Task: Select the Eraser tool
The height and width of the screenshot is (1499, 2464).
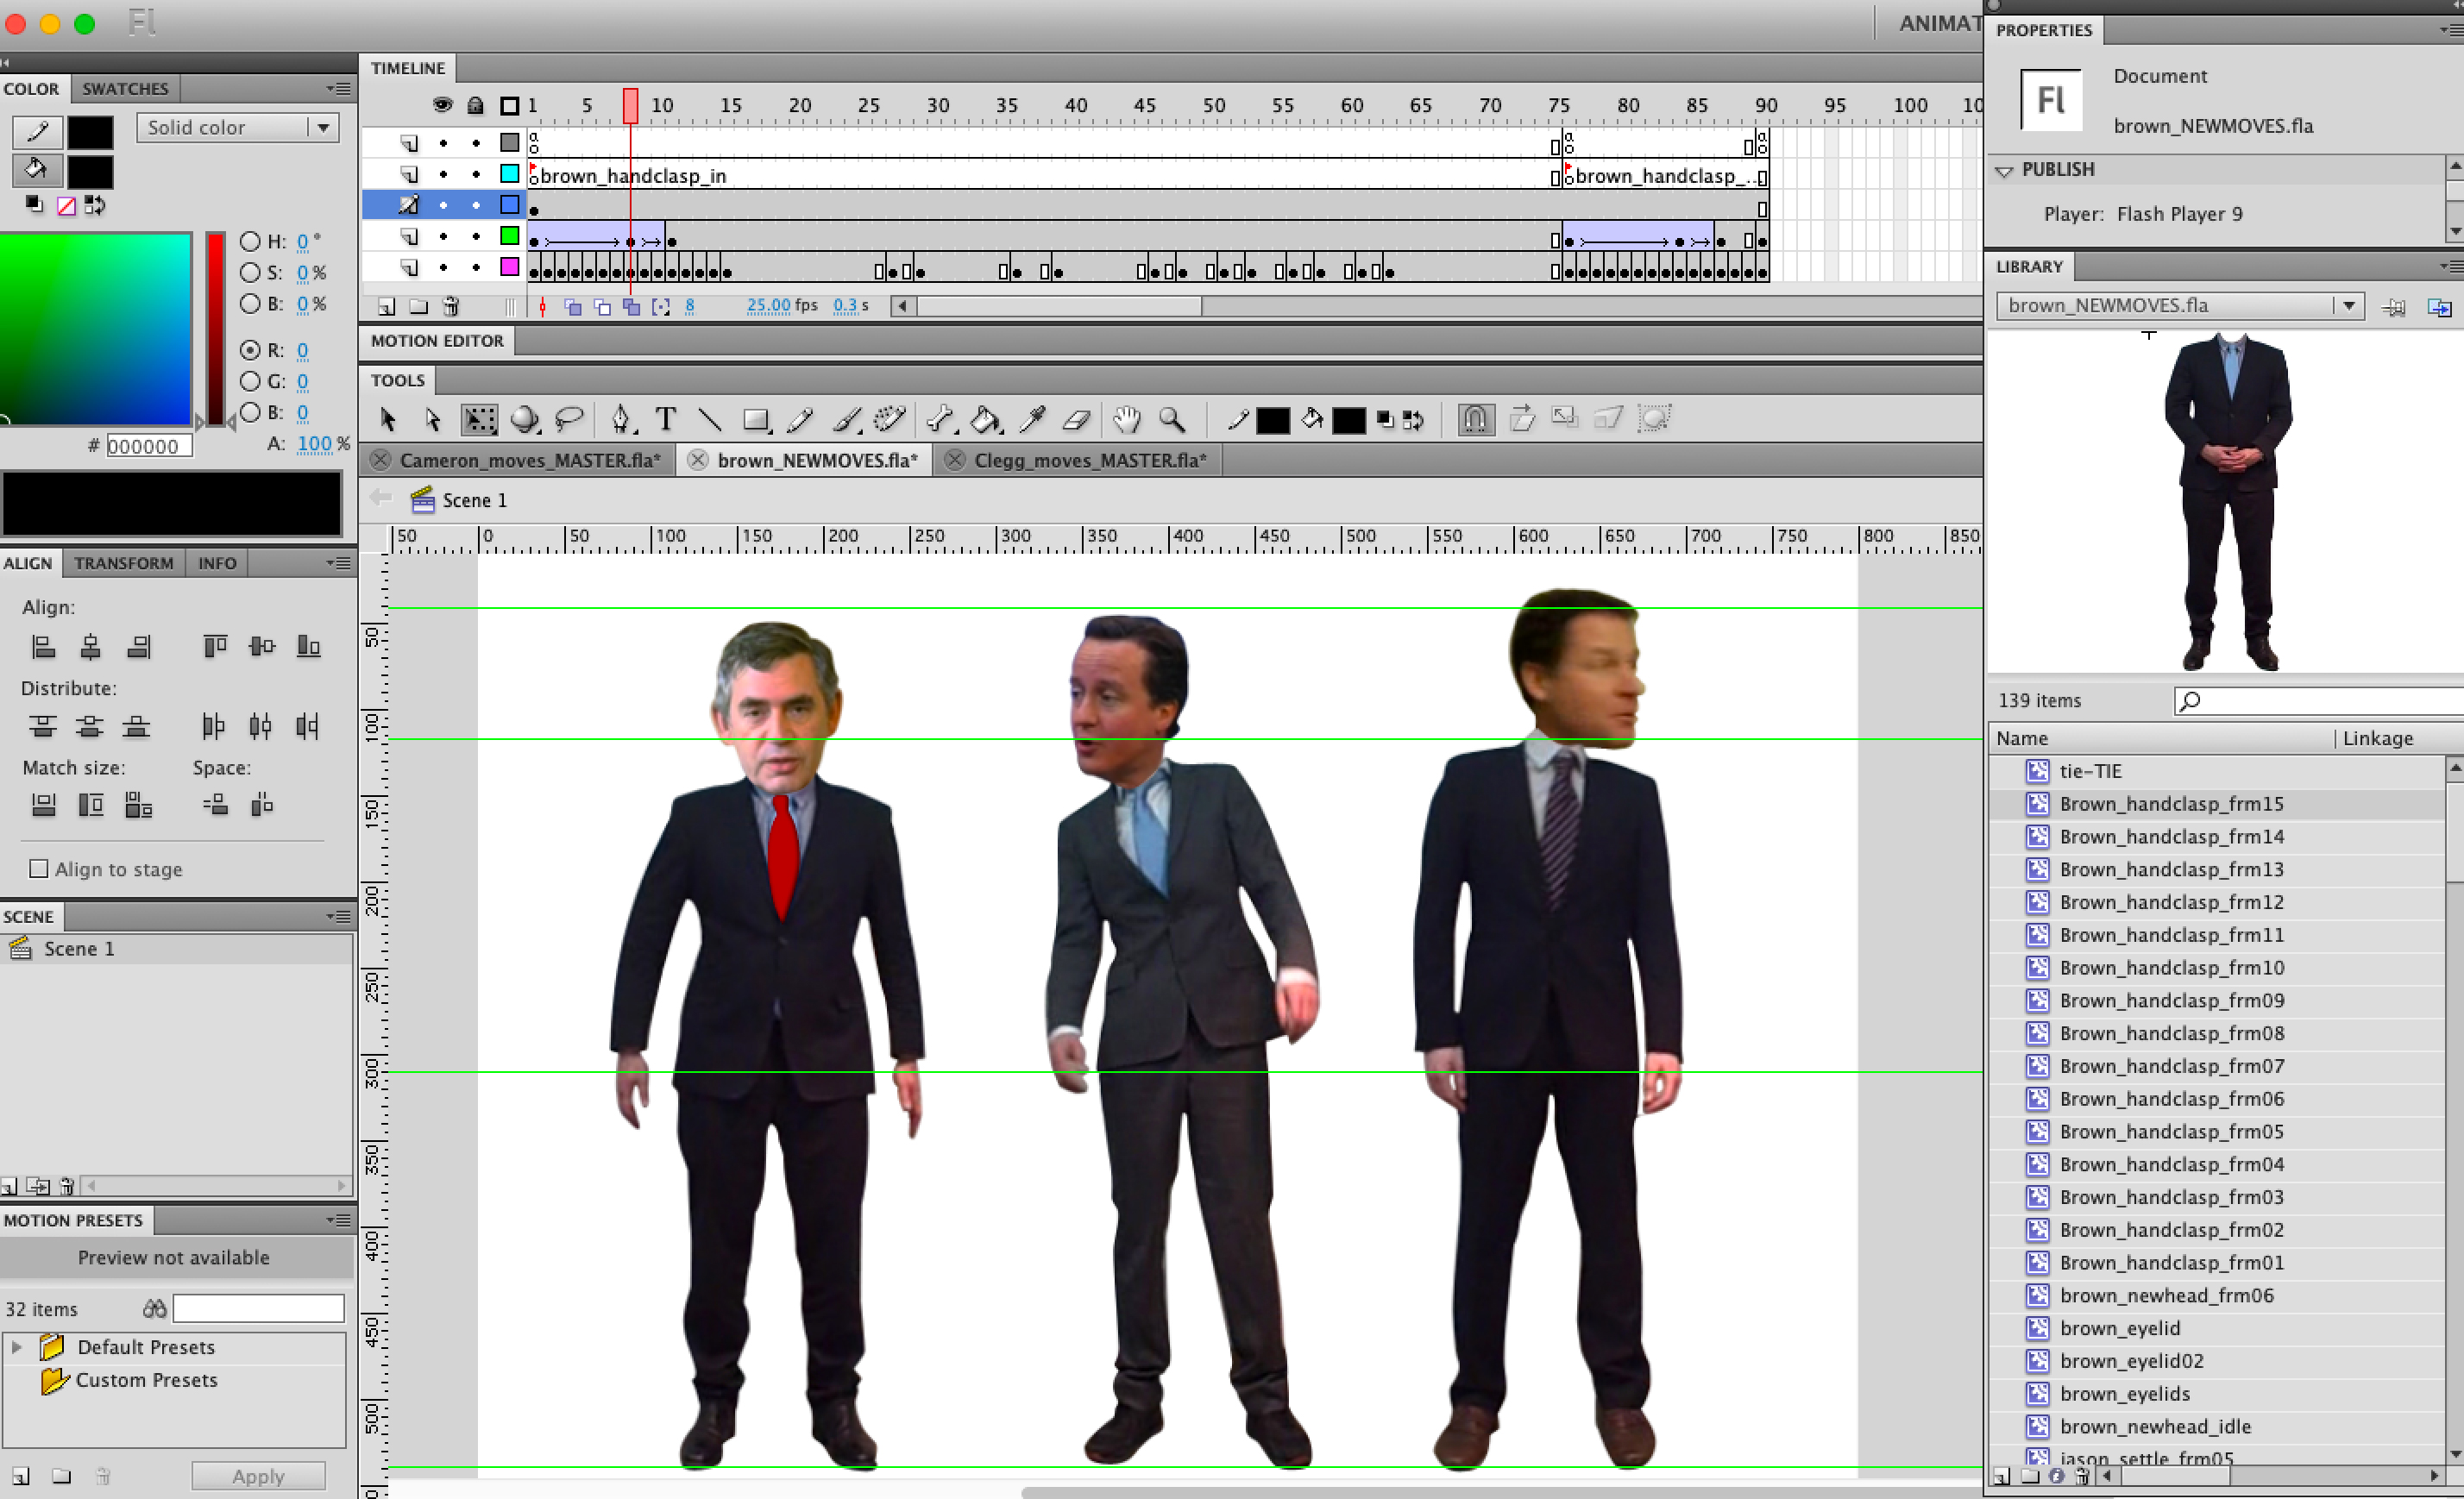Action: click(x=1076, y=419)
